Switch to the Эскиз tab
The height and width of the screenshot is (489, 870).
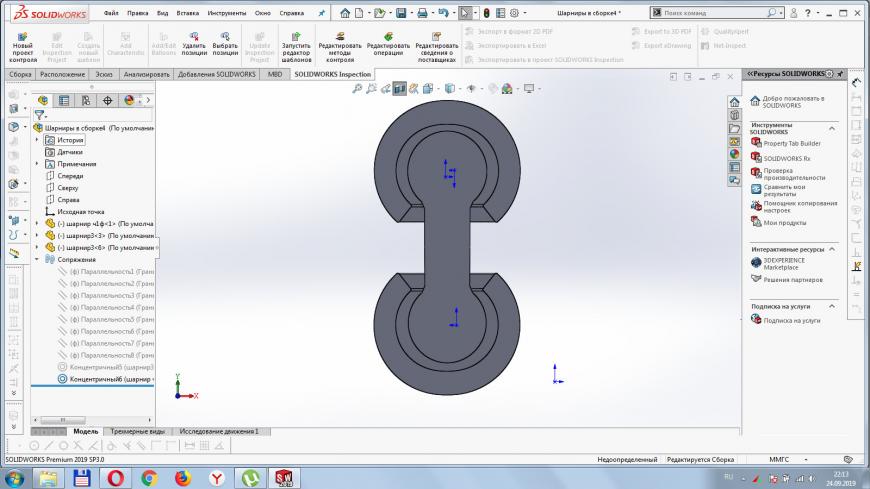point(99,75)
